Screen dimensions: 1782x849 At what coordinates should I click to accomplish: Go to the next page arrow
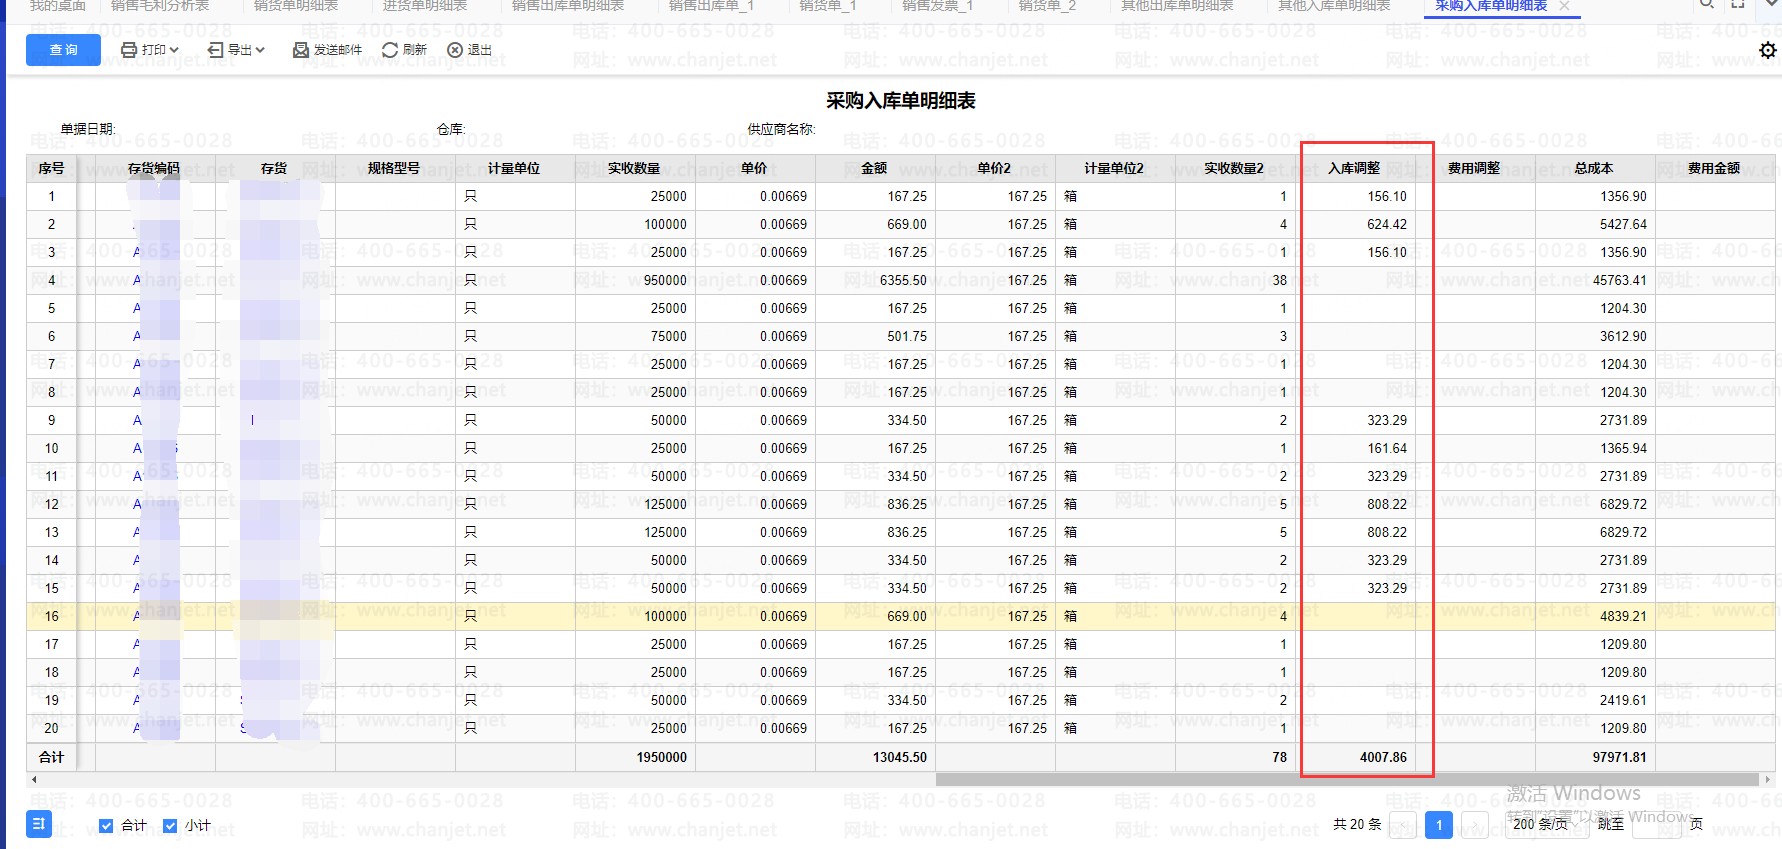[x=1475, y=825]
